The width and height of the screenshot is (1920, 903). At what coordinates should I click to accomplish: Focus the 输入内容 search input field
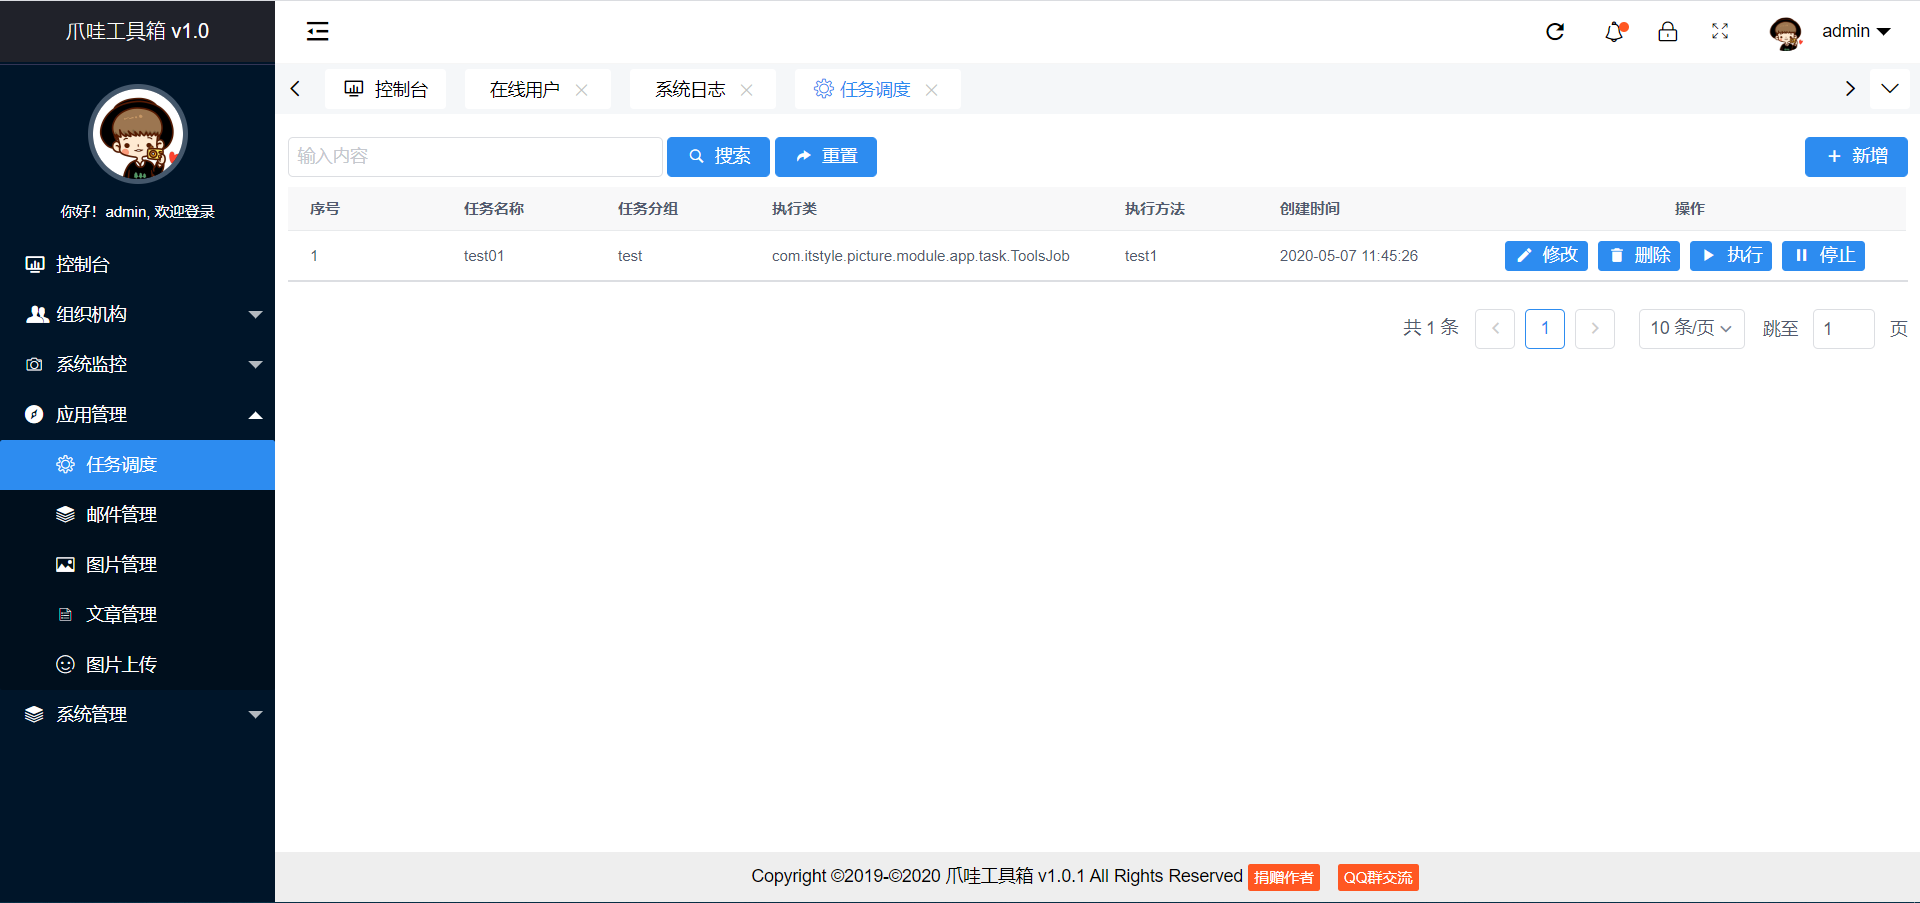click(475, 157)
